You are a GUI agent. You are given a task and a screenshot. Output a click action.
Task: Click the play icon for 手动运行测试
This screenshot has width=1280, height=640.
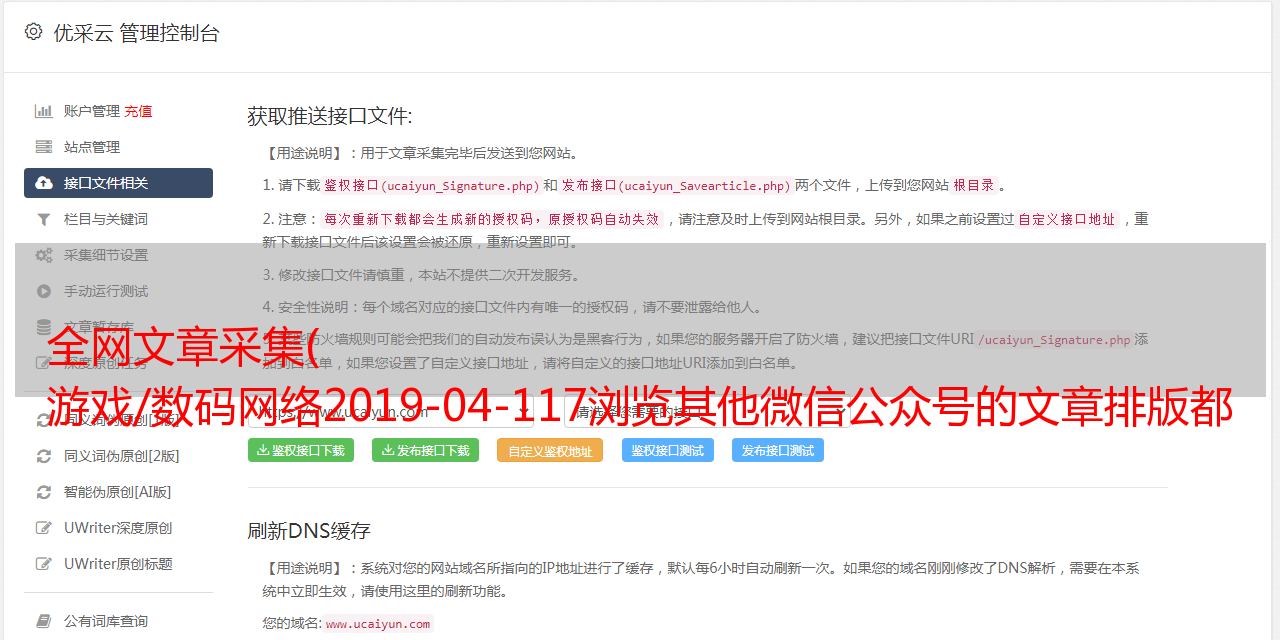click(x=44, y=291)
